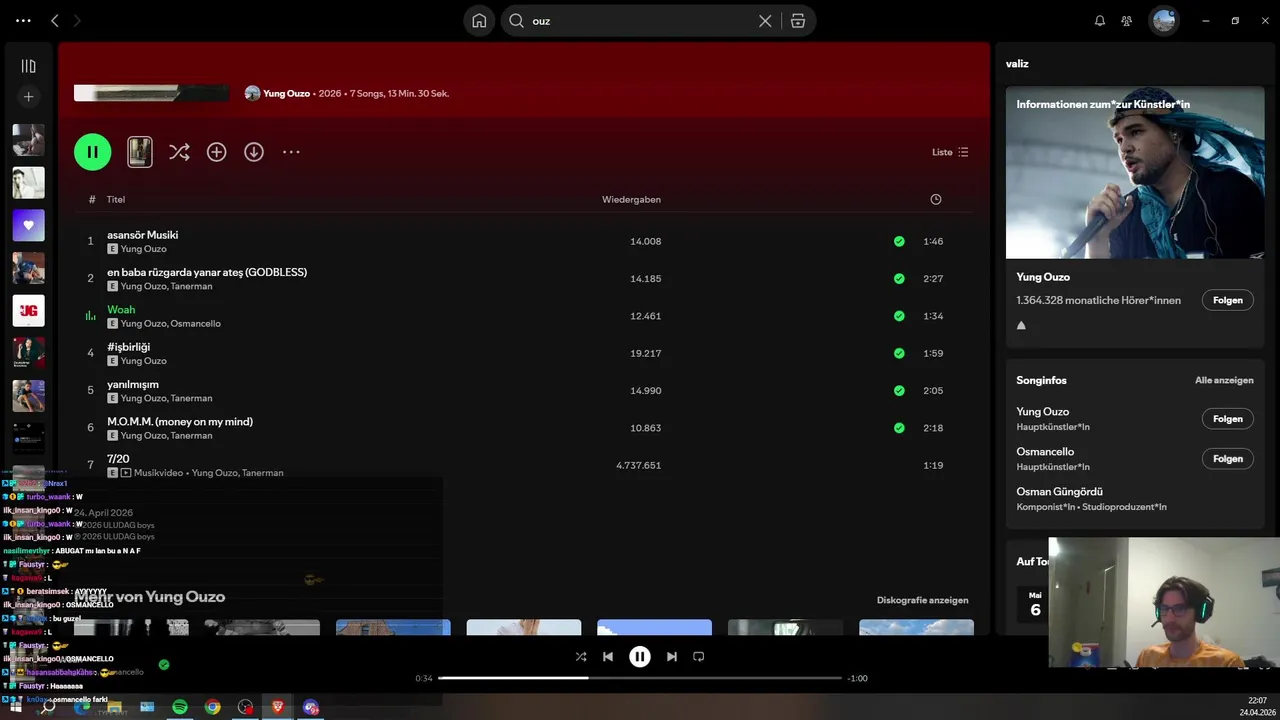
Task: Skip to the next track
Action: point(672,657)
